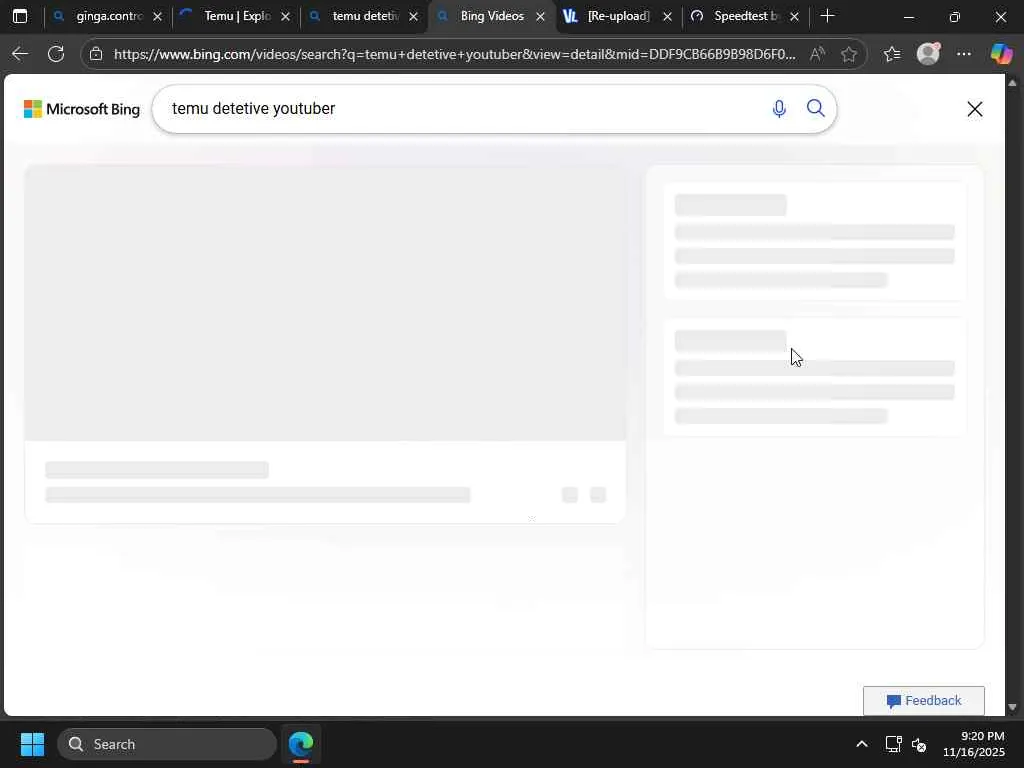This screenshot has width=1024, height=768.
Task: Switch to the Speedtest tab
Action: (x=744, y=16)
